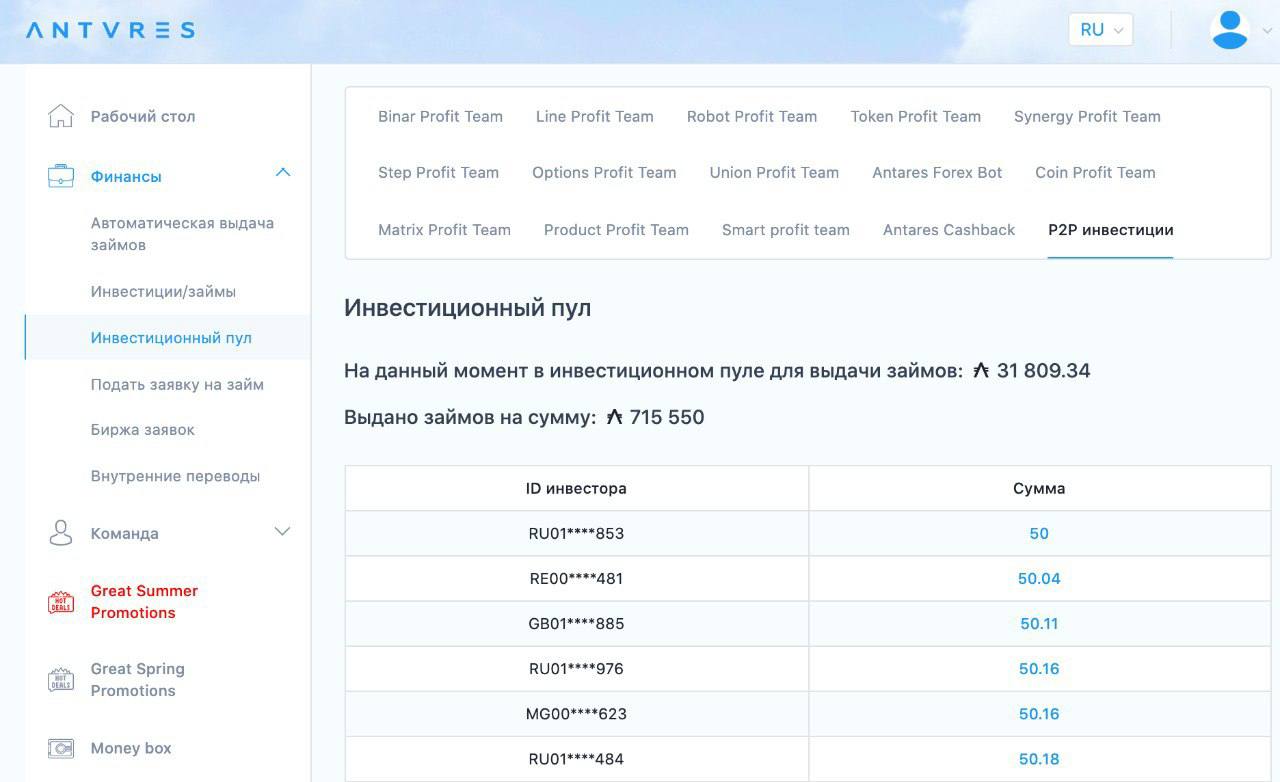The image size is (1280, 782).
Task: Switch to Token Profit Team tab
Action: [916, 116]
